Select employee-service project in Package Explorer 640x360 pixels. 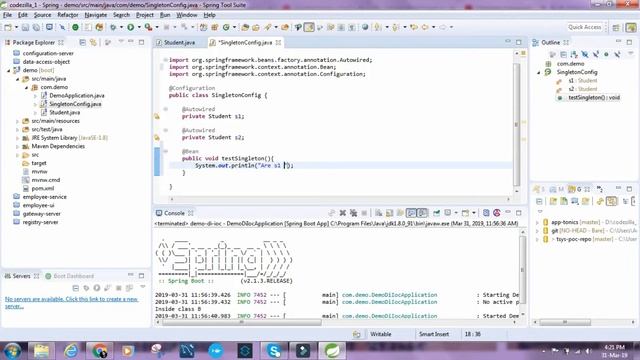44,197
